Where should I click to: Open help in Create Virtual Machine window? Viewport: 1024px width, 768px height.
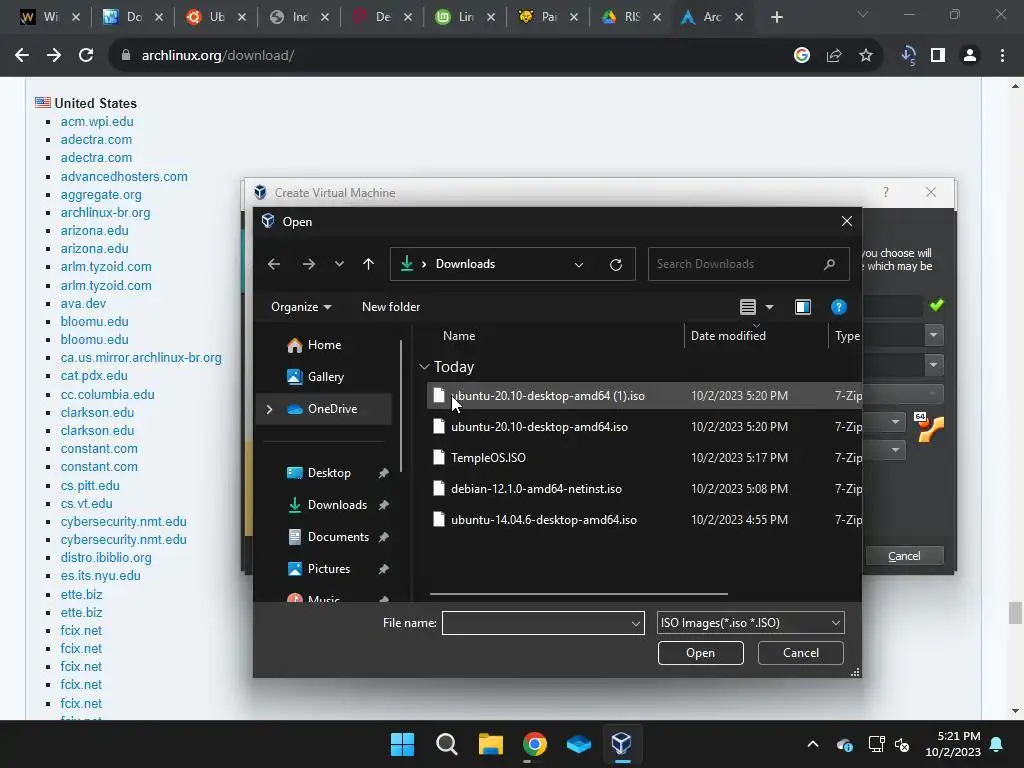click(886, 192)
